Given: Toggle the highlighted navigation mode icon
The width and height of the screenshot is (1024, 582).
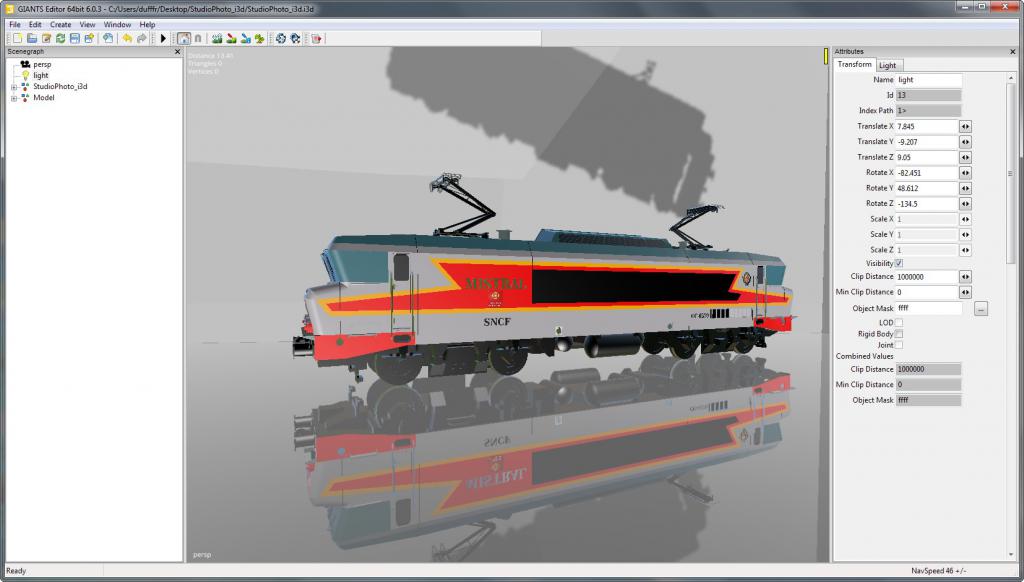Looking at the screenshot, I should pos(184,39).
